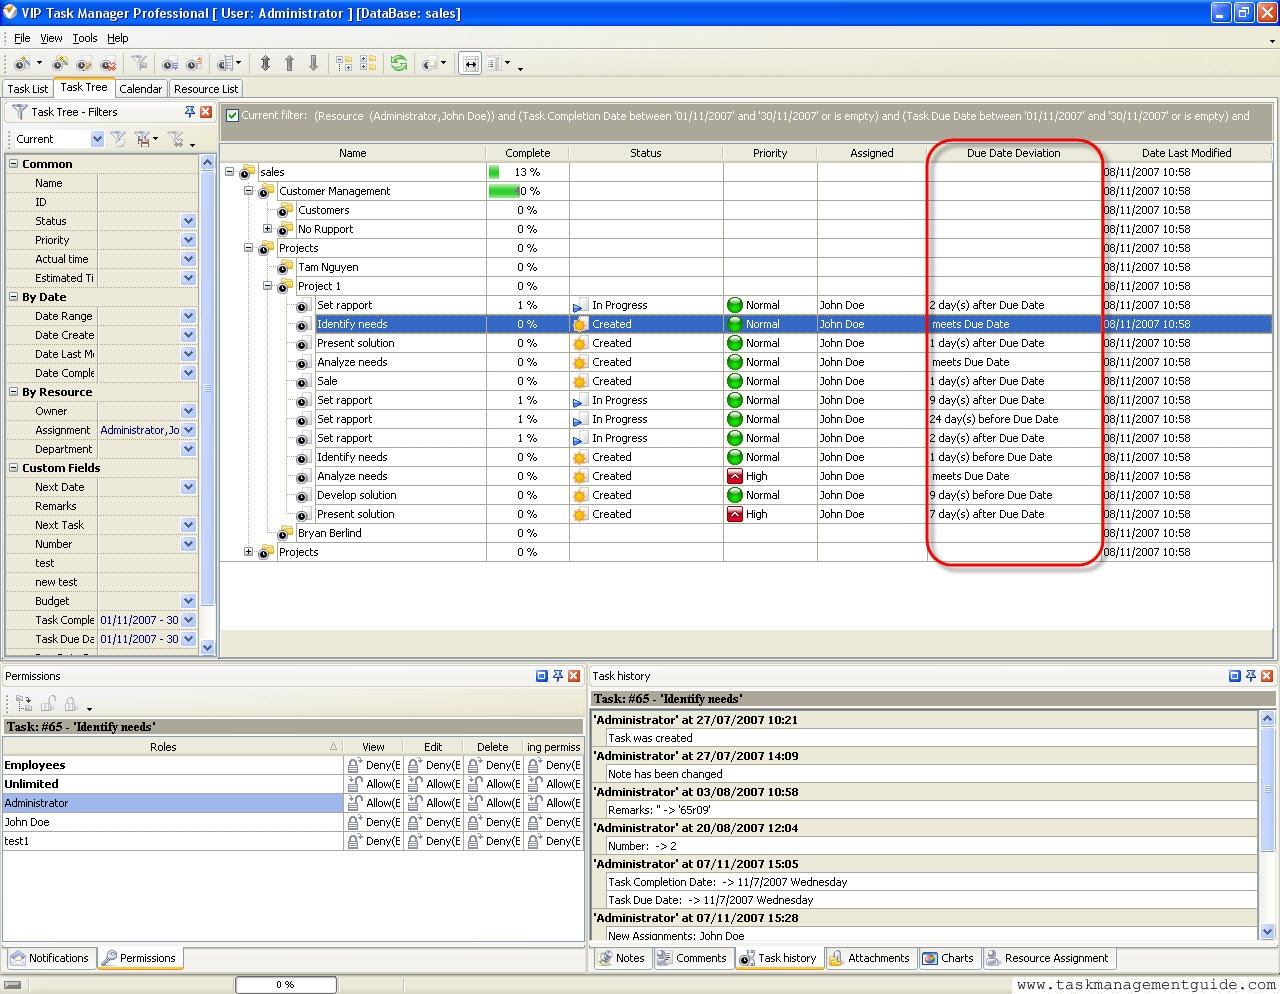Viewport: 1280px width, 994px height.
Task: Toggle Employees Delete permission cell
Action: point(493,765)
